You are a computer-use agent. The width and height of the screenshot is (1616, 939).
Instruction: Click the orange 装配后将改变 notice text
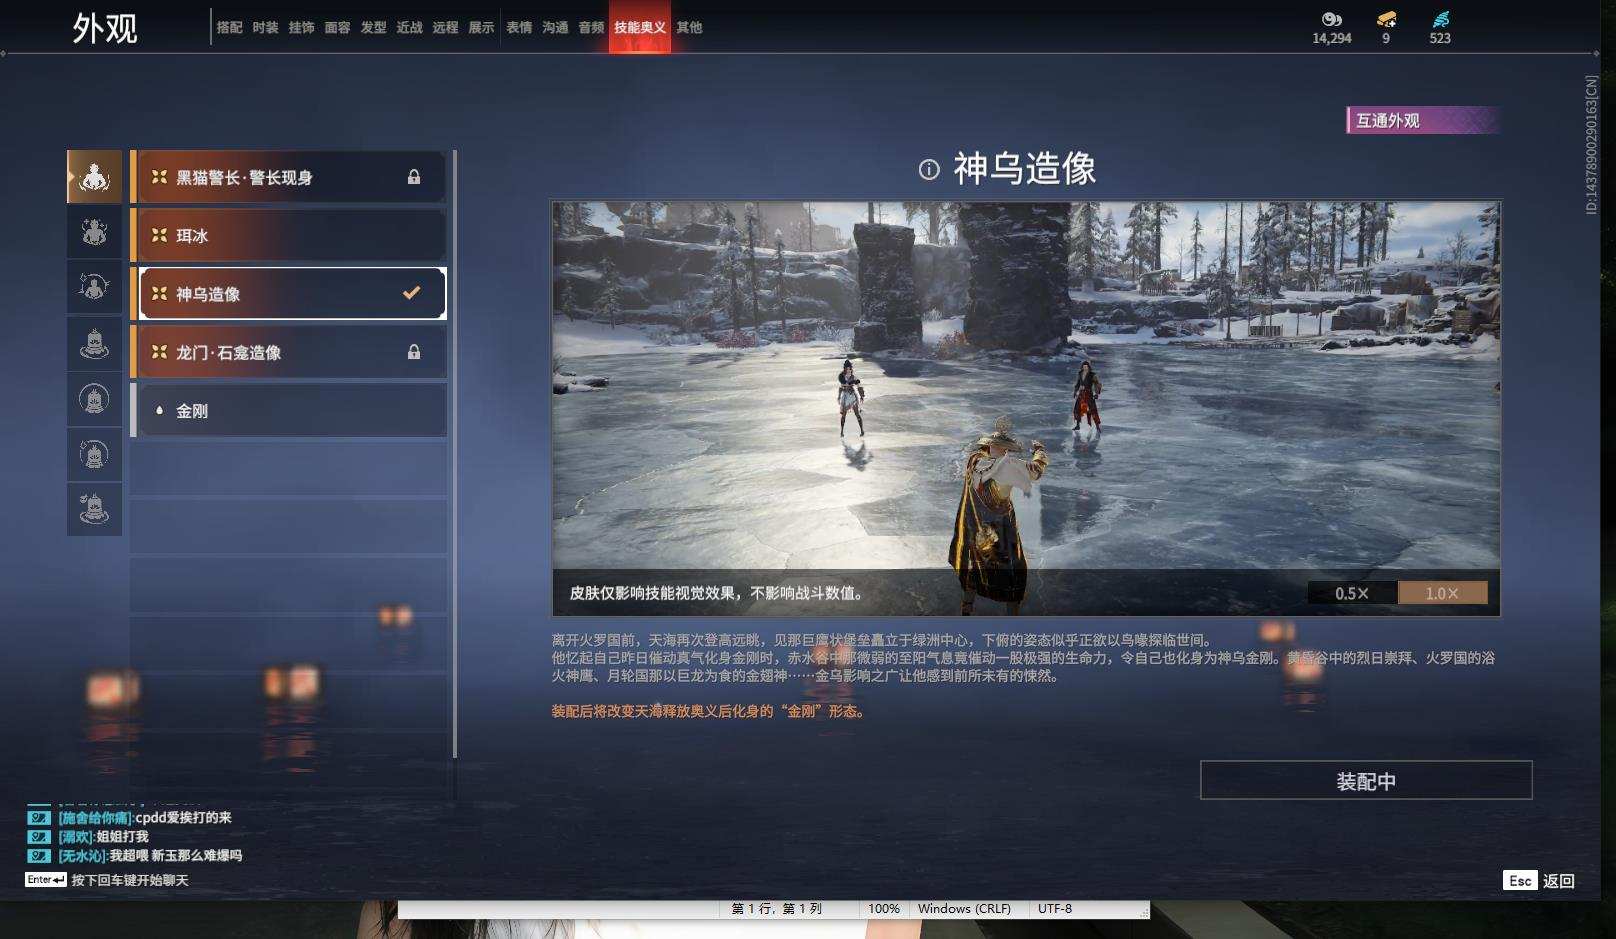[709, 711]
